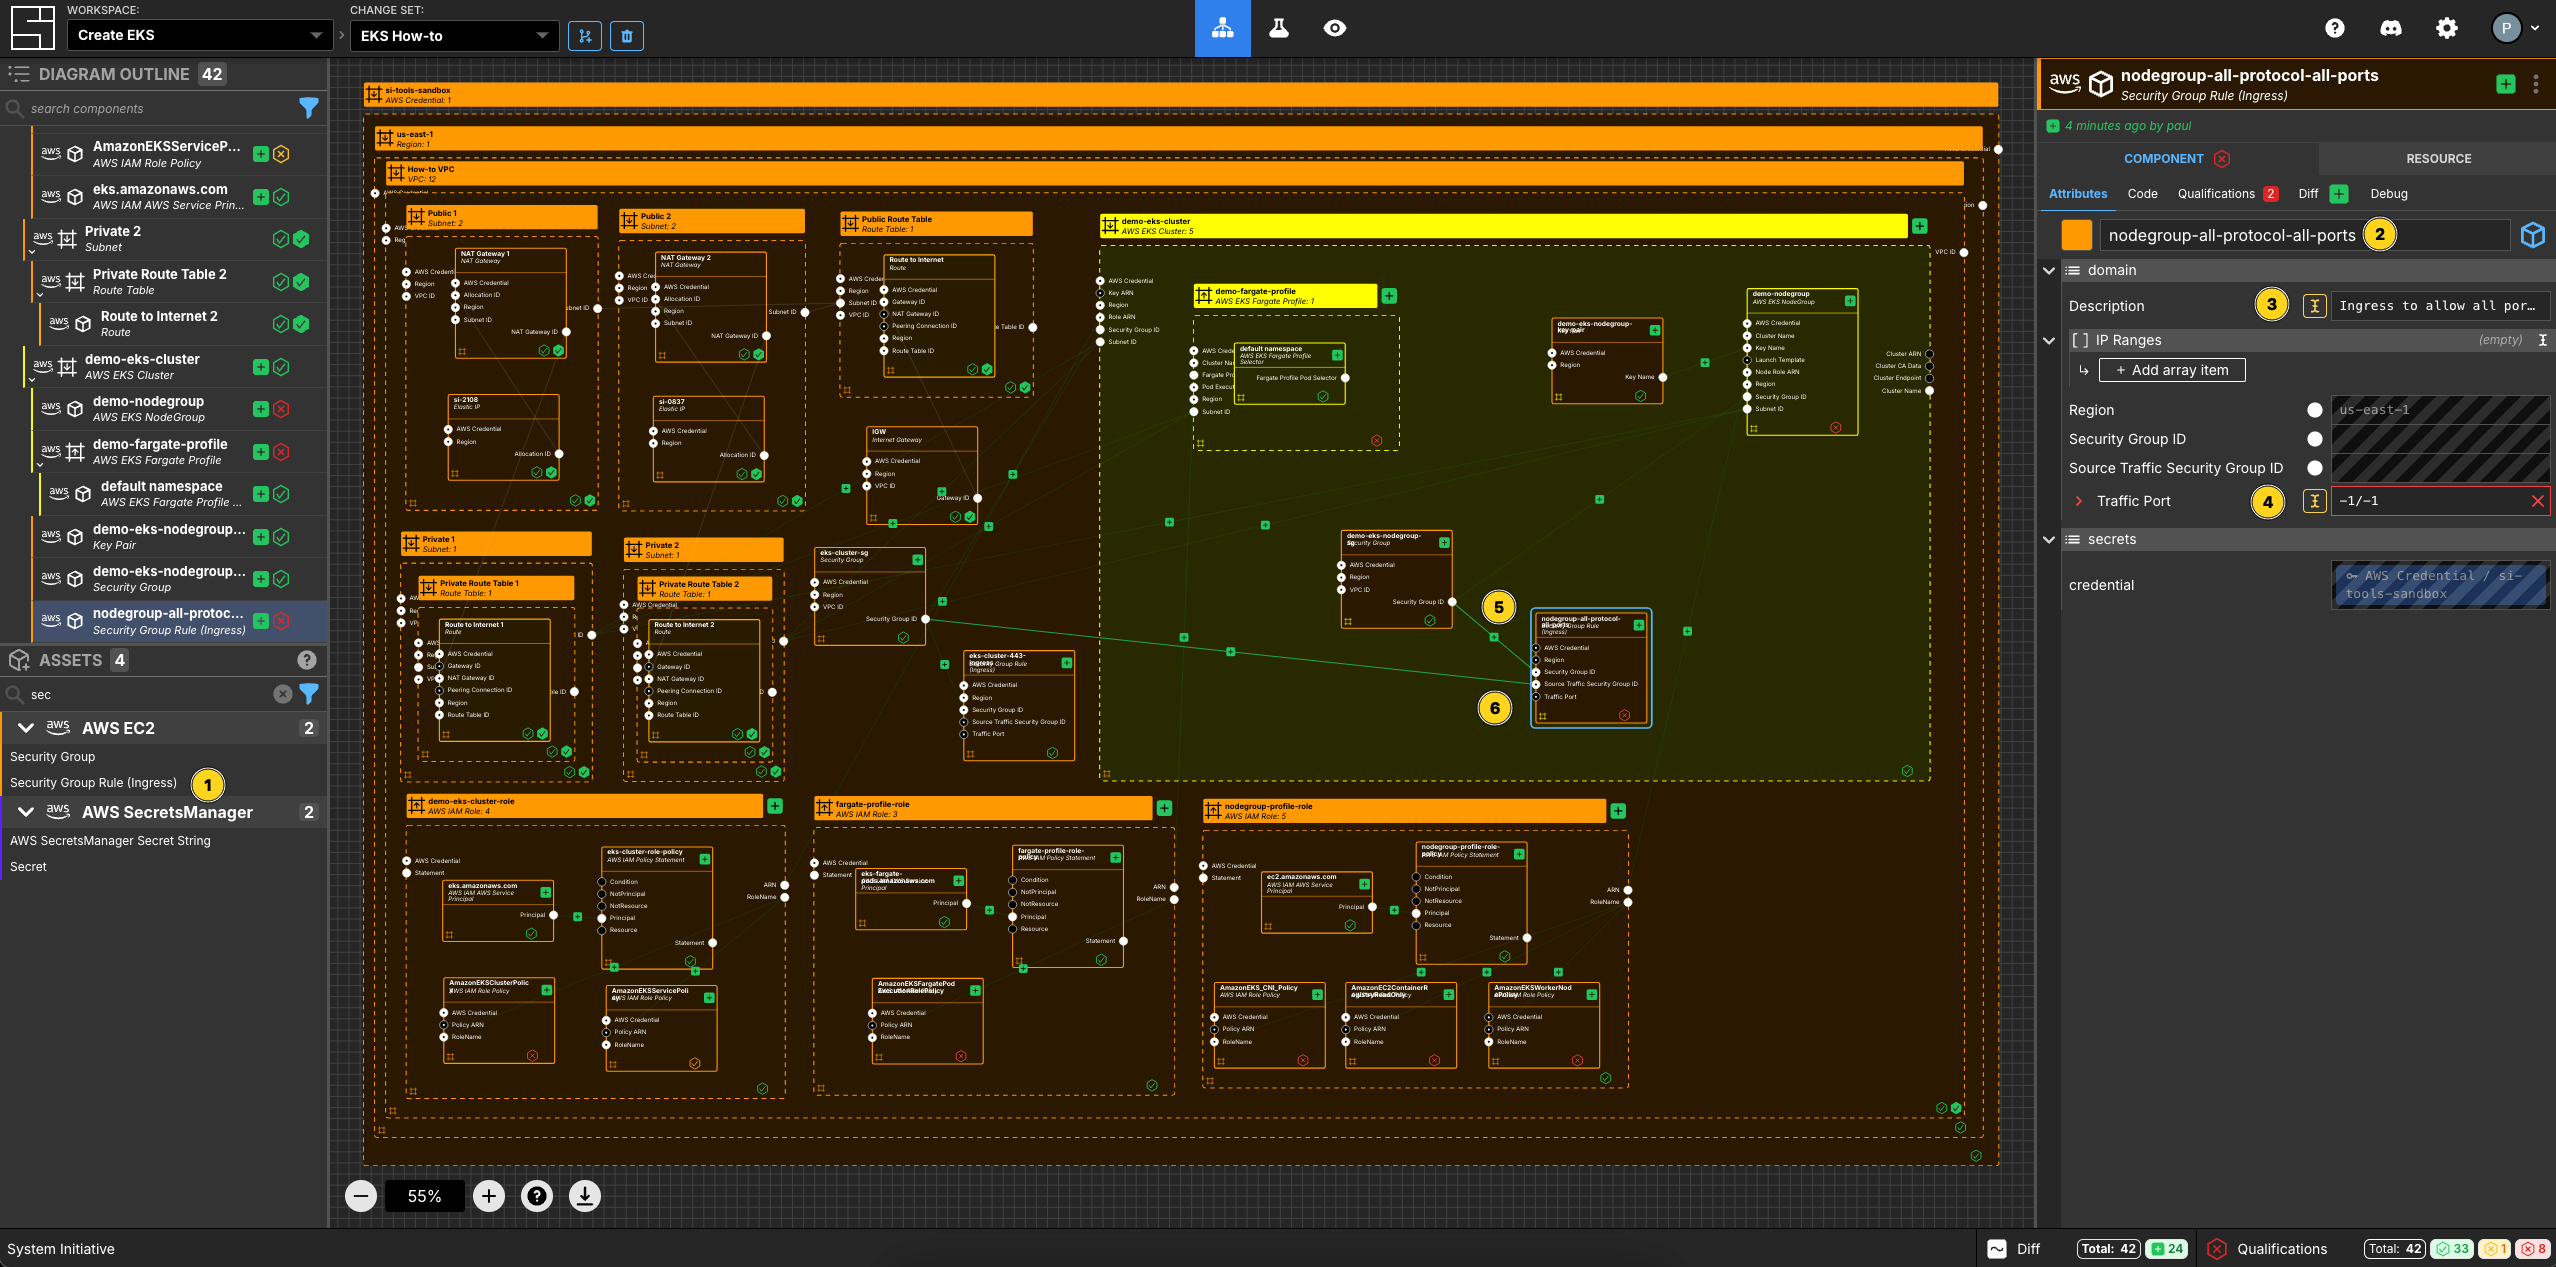Select the default namespace outline row
This screenshot has width=2556, height=1267.
point(186,494)
